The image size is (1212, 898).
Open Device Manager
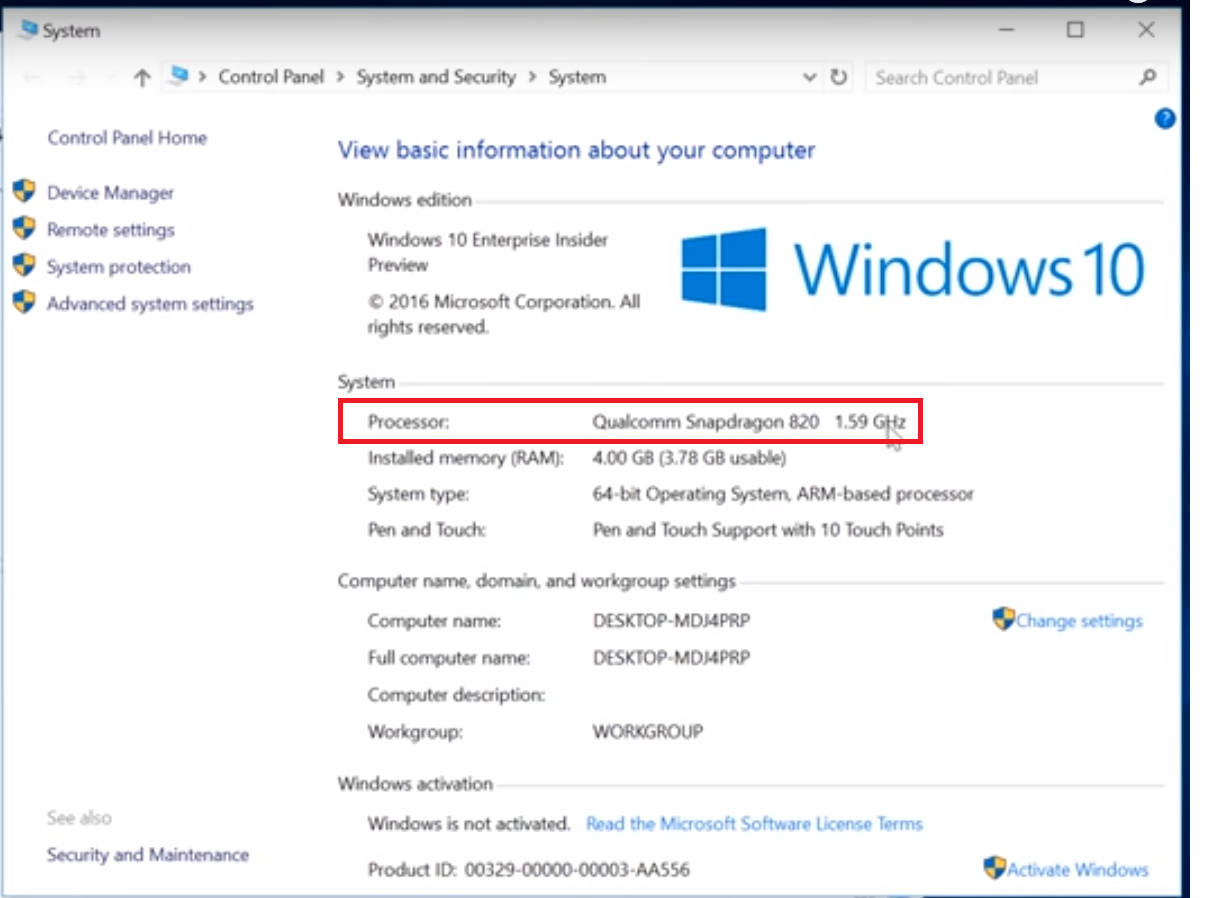[x=110, y=193]
